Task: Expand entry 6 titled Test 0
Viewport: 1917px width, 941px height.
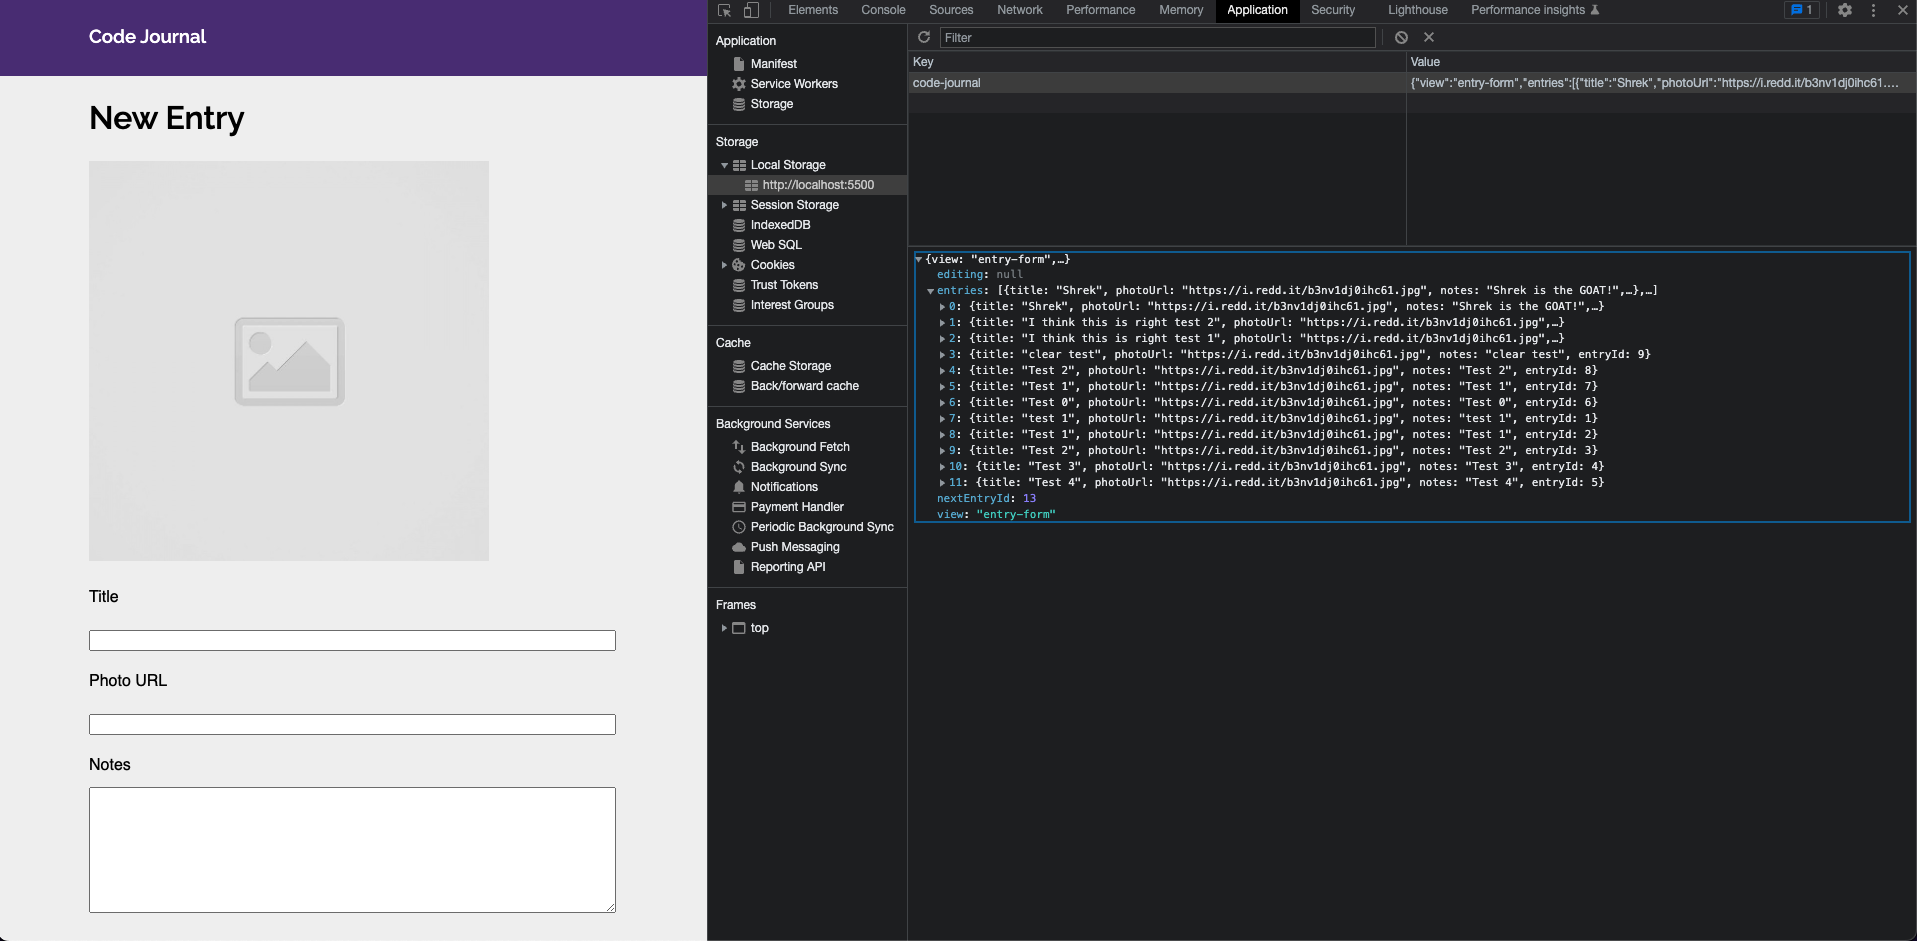Action: [x=942, y=403]
